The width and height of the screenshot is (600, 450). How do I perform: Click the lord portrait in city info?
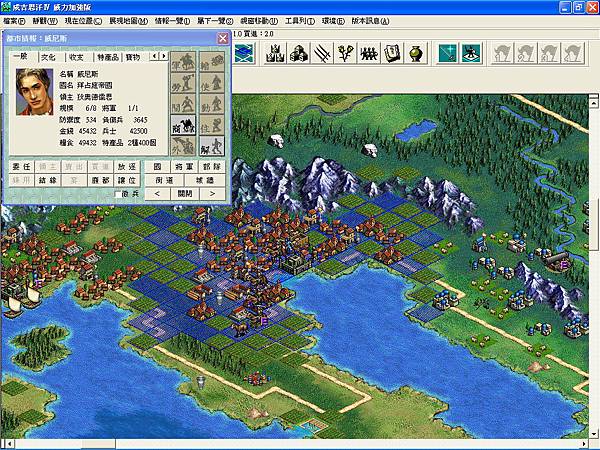pos(34,92)
